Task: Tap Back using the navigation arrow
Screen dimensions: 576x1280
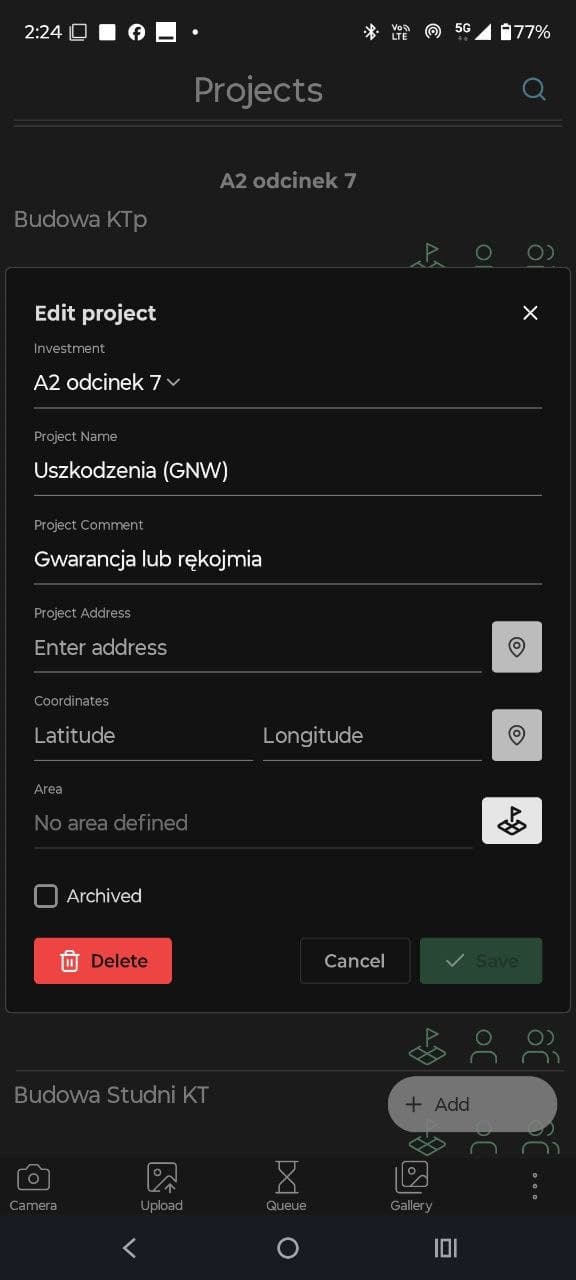Action: pos(129,1248)
